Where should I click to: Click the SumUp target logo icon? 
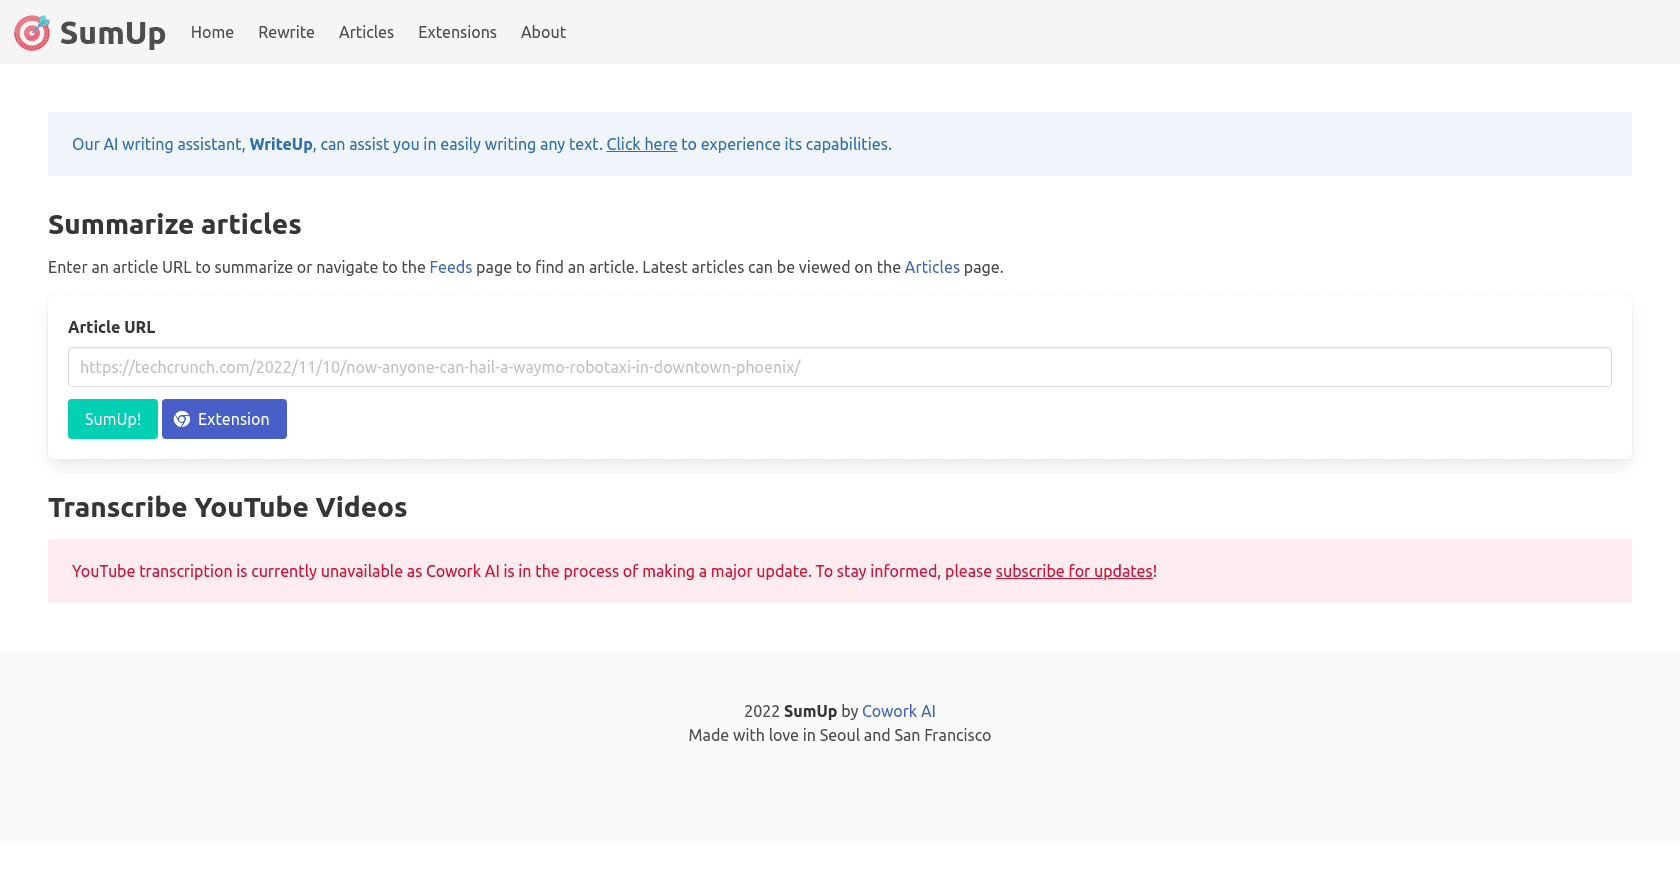coord(32,32)
